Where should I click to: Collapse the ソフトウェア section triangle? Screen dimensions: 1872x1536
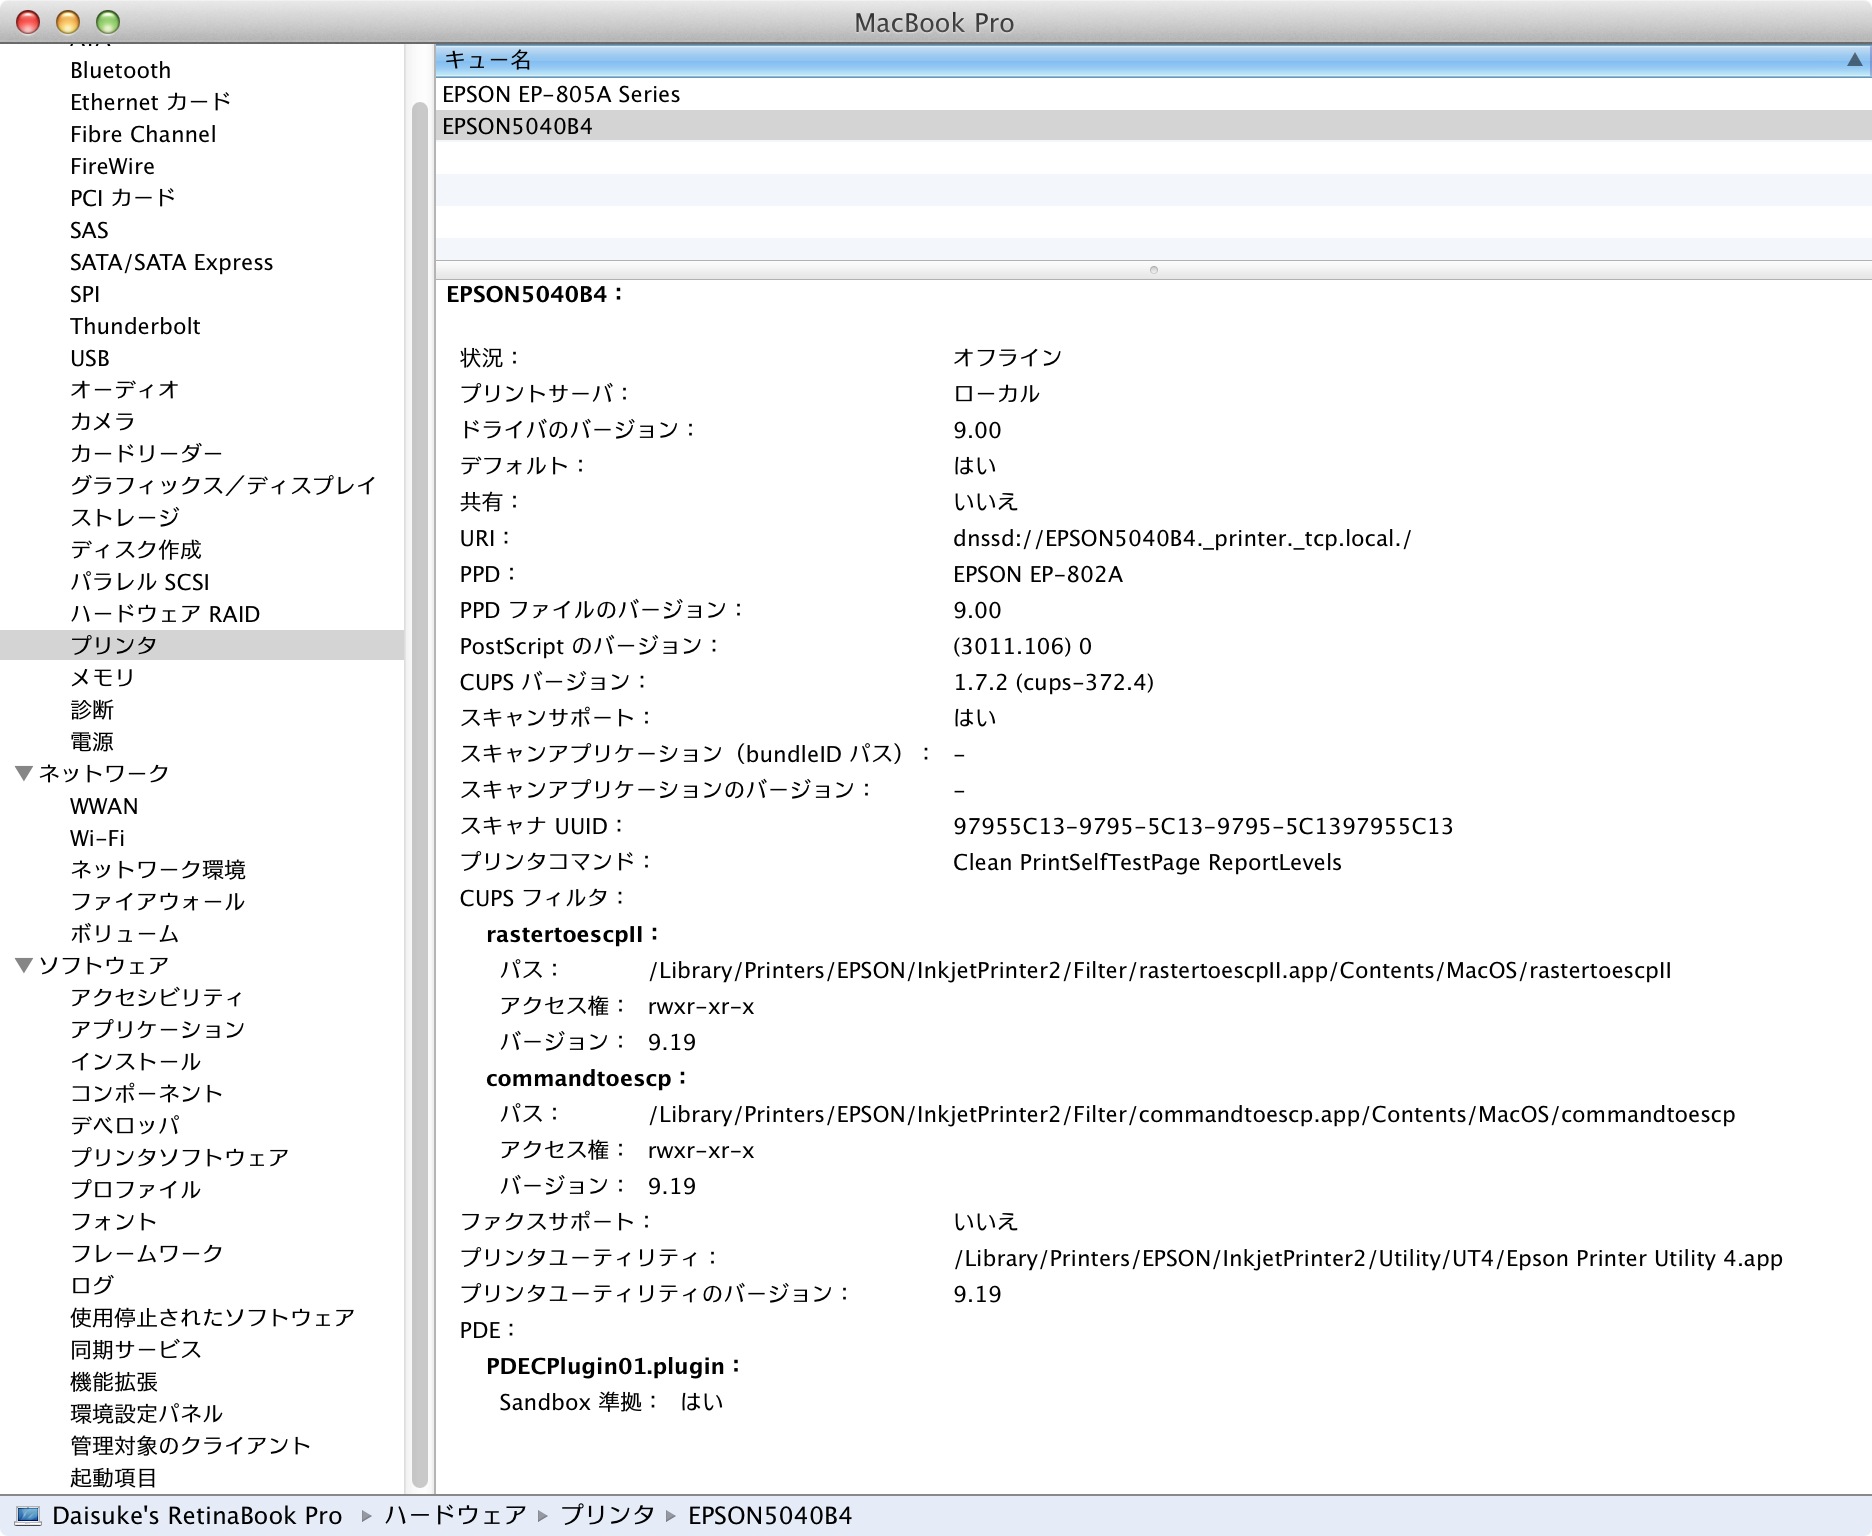24,965
